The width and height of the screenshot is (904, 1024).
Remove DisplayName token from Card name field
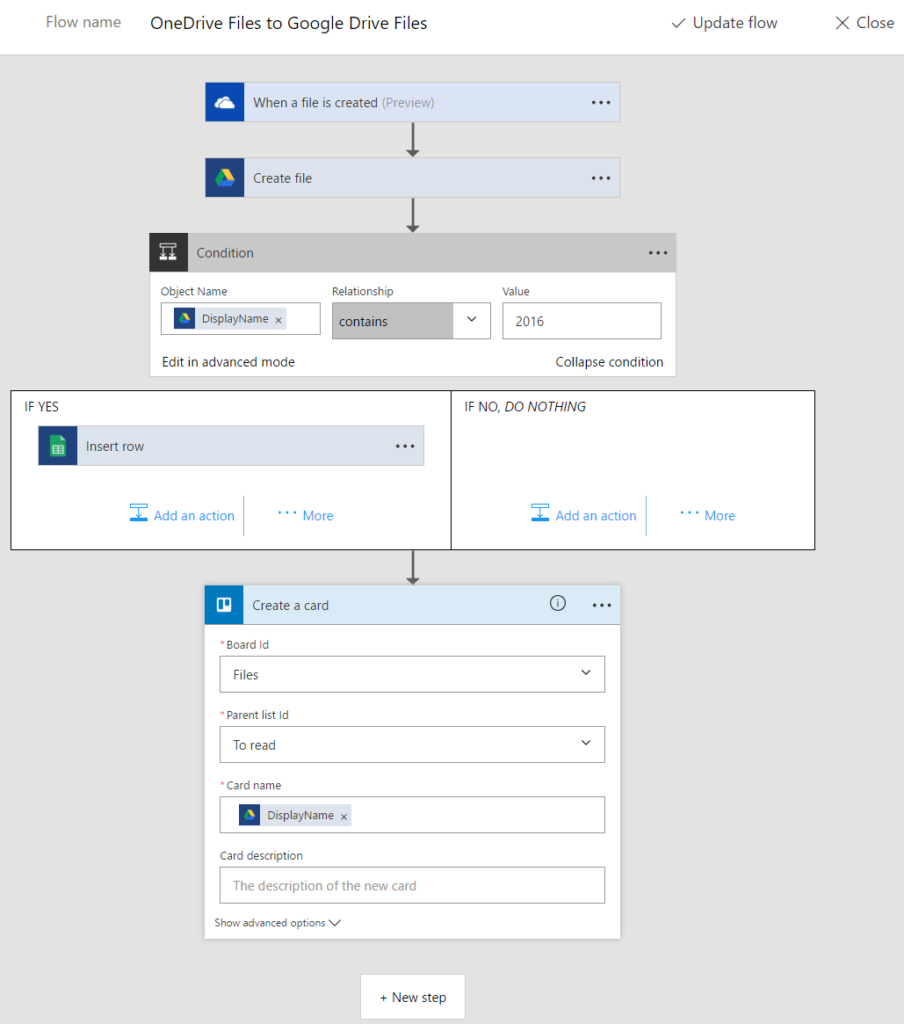click(344, 816)
